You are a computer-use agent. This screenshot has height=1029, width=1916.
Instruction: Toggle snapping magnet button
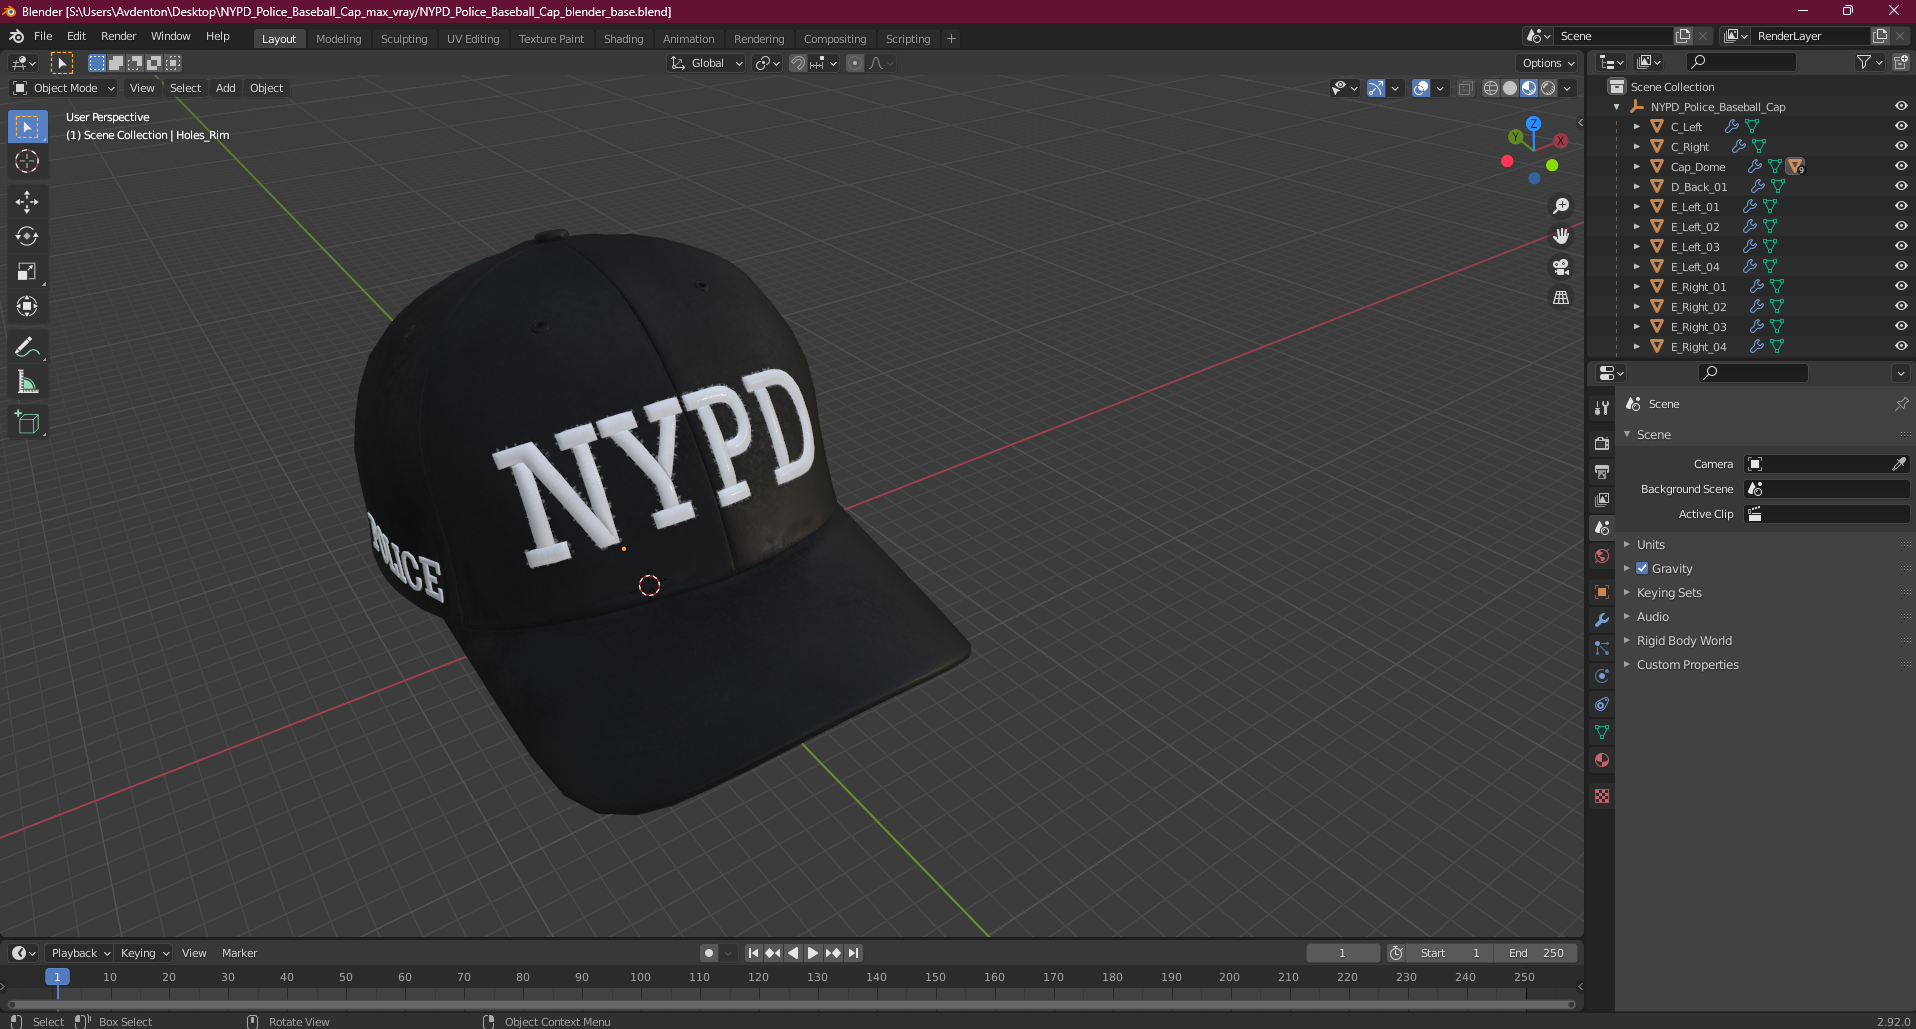[x=797, y=63]
